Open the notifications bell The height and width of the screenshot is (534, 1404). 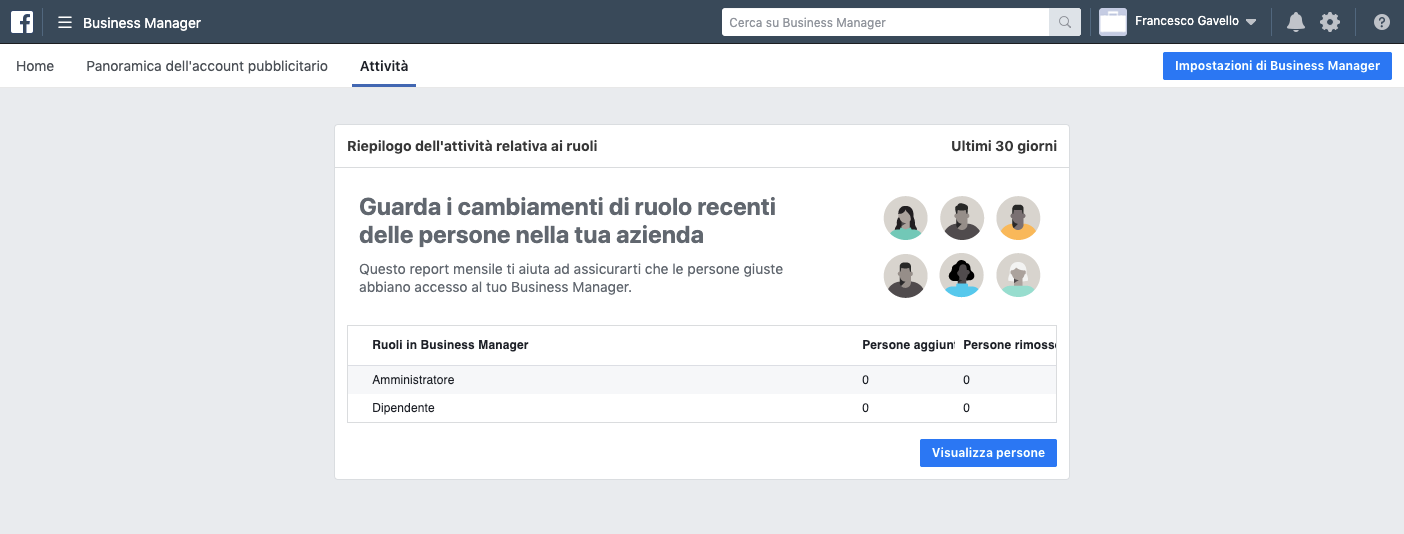pyautogui.click(x=1296, y=22)
